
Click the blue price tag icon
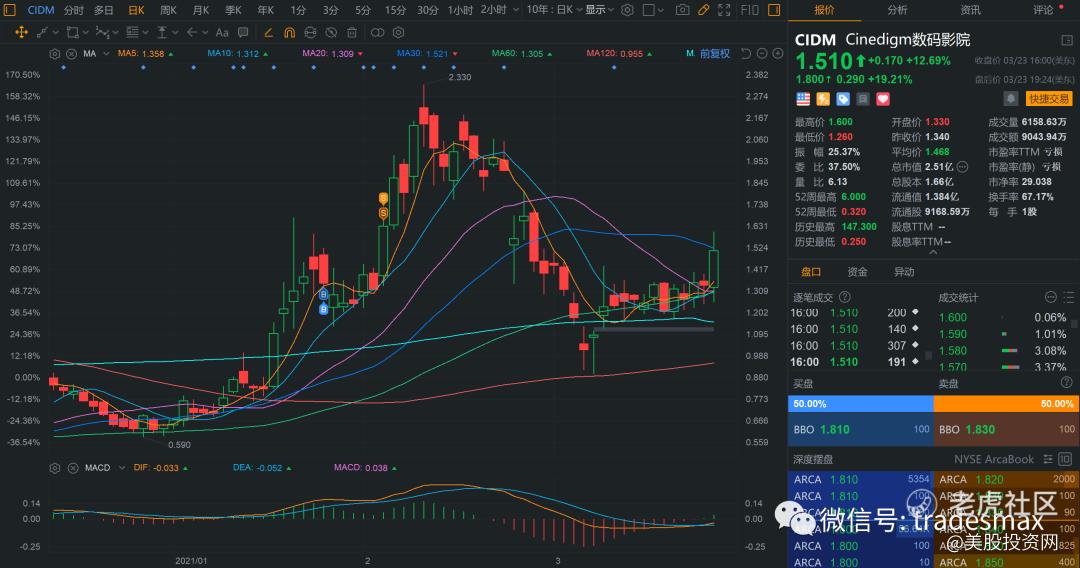[843, 99]
